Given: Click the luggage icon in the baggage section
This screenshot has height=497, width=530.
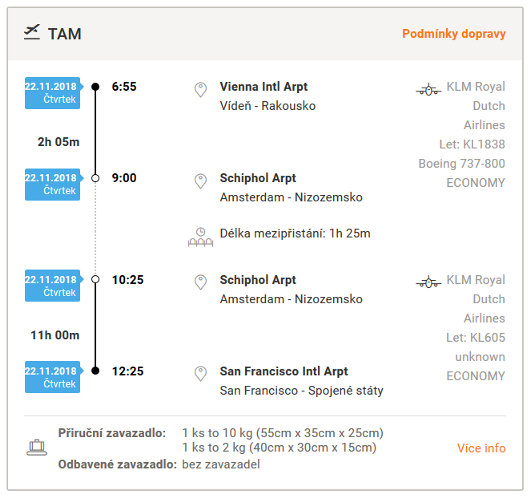Looking at the screenshot, I should point(37,448).
